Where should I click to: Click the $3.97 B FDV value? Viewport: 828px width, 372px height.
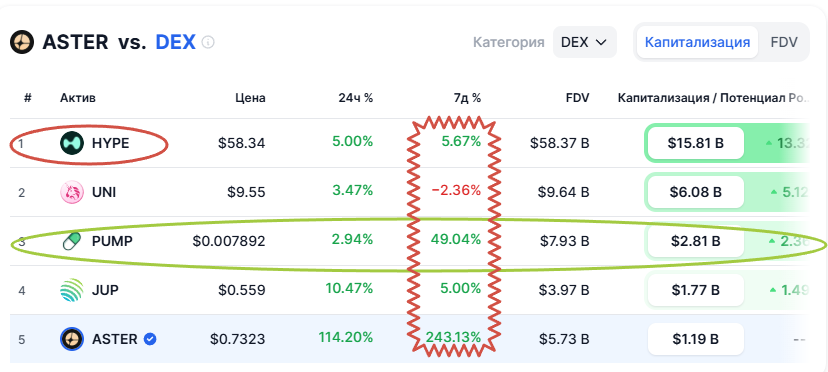coord(564,290)
